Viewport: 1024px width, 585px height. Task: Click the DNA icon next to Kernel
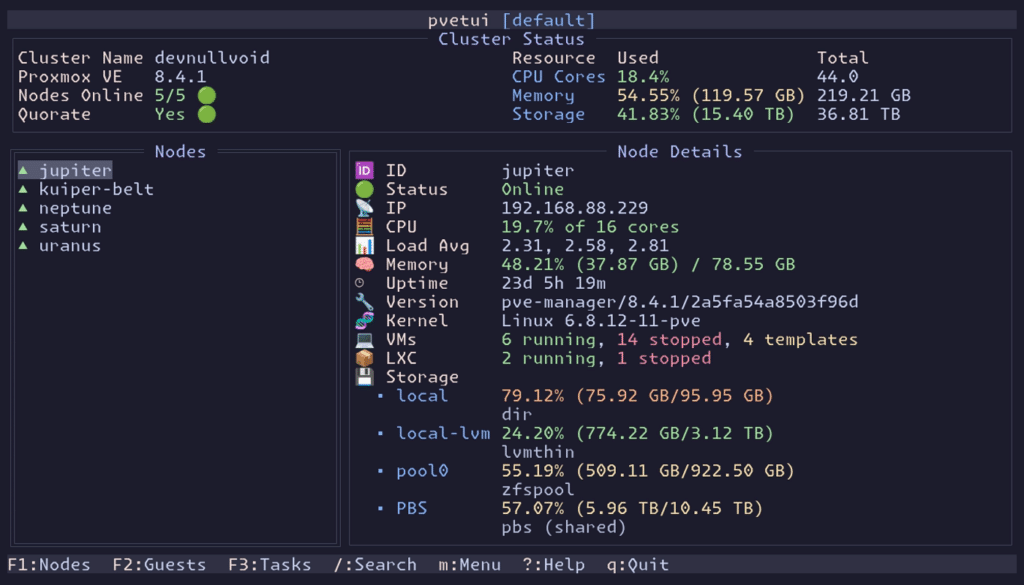[x=364, y=321]
